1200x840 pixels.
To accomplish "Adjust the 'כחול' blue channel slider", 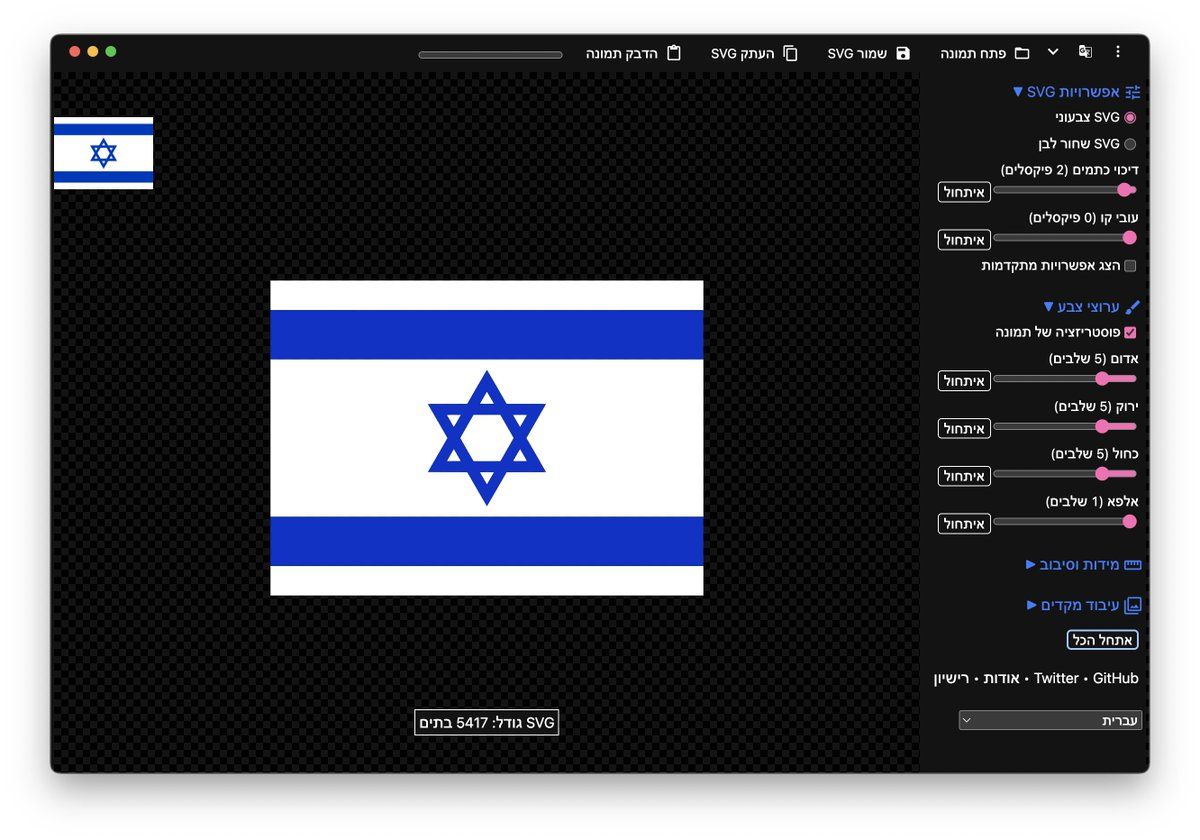I will pyautogui.click(x=1065, y=474).
